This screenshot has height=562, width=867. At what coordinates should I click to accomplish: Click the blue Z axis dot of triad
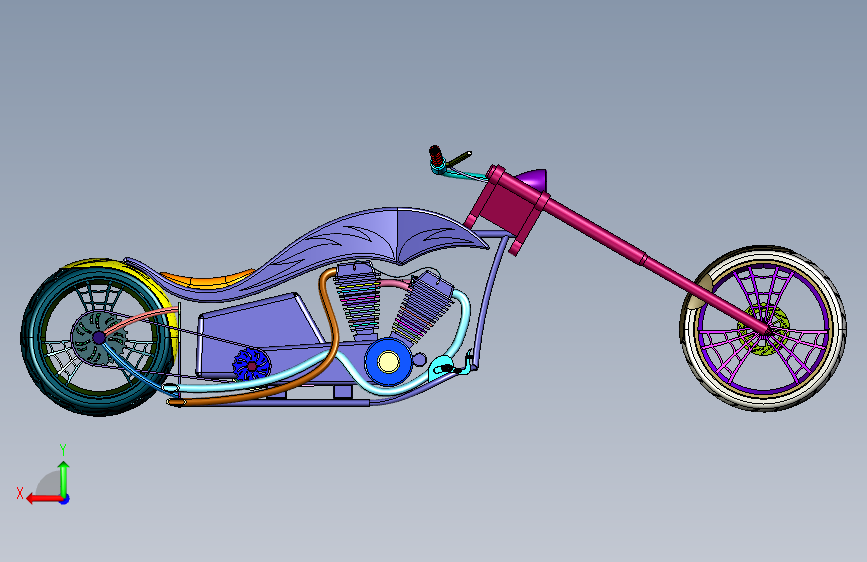point(65,499)
